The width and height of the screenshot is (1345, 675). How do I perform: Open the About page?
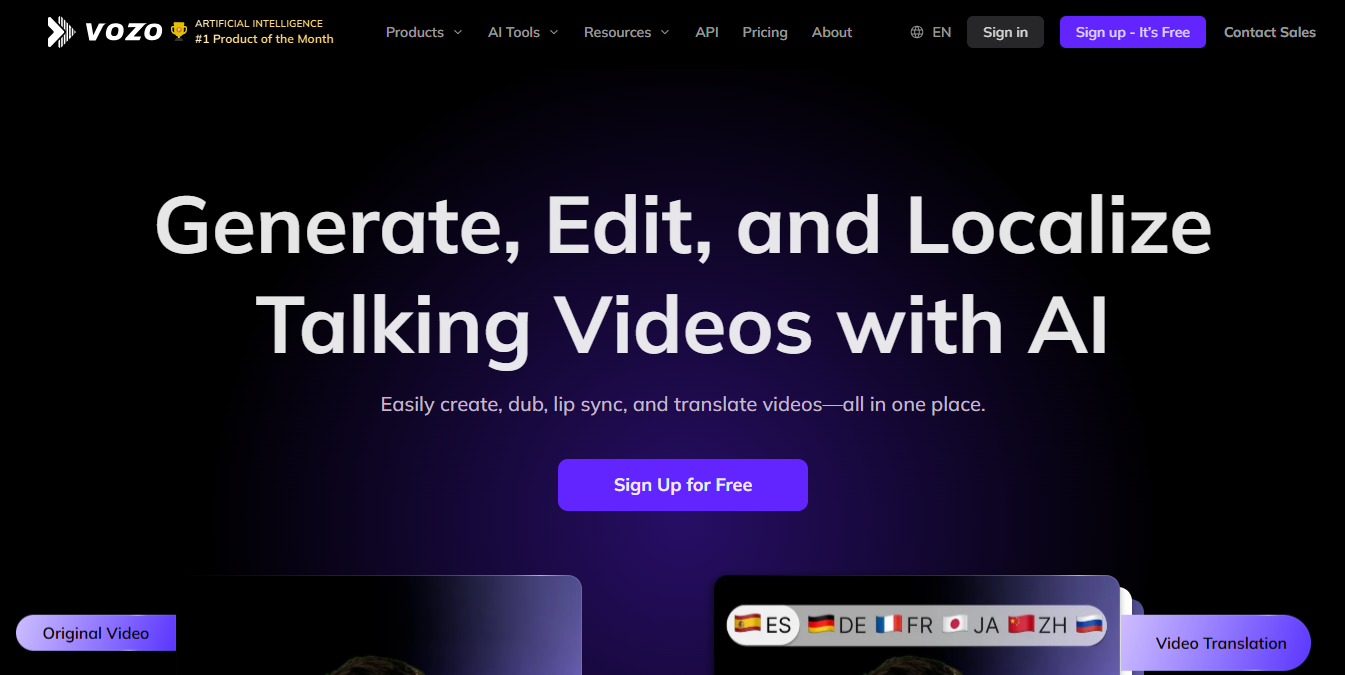tap(832, 32)
